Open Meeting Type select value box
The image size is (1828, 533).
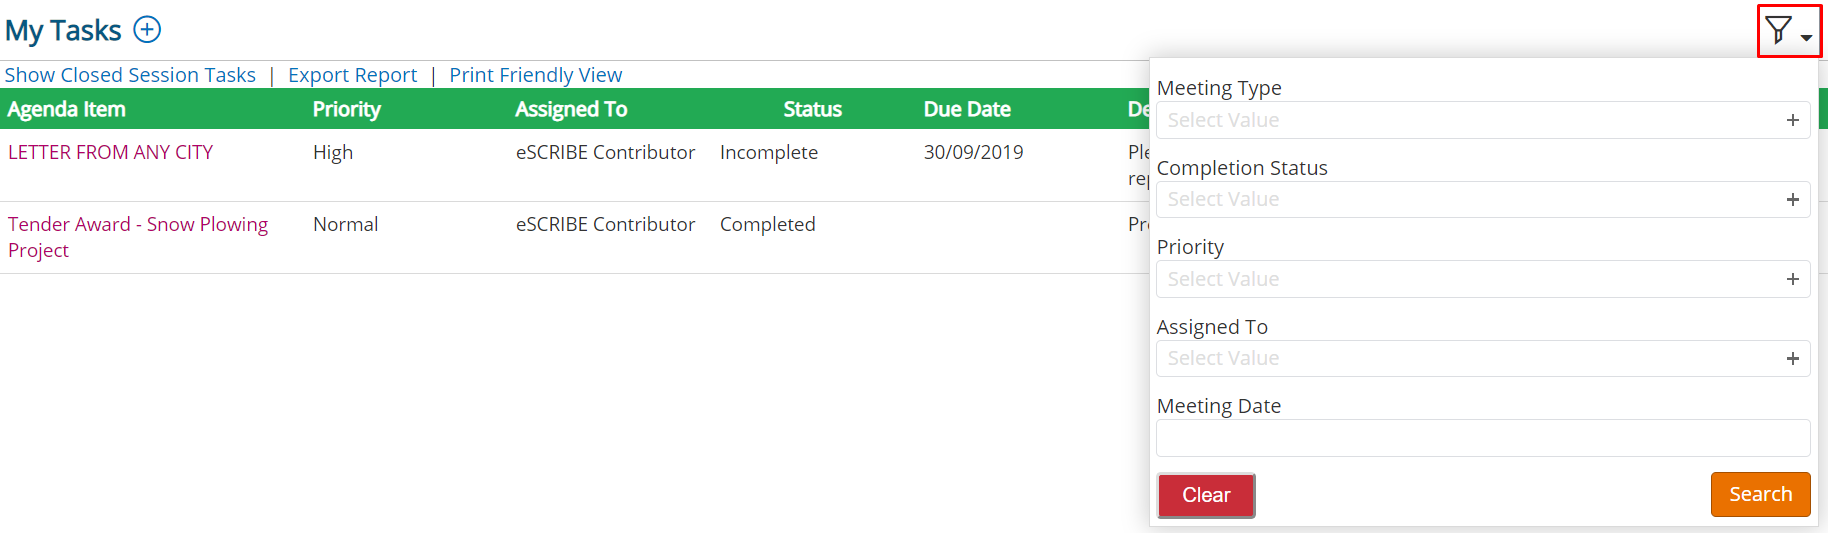(1483, 120)
